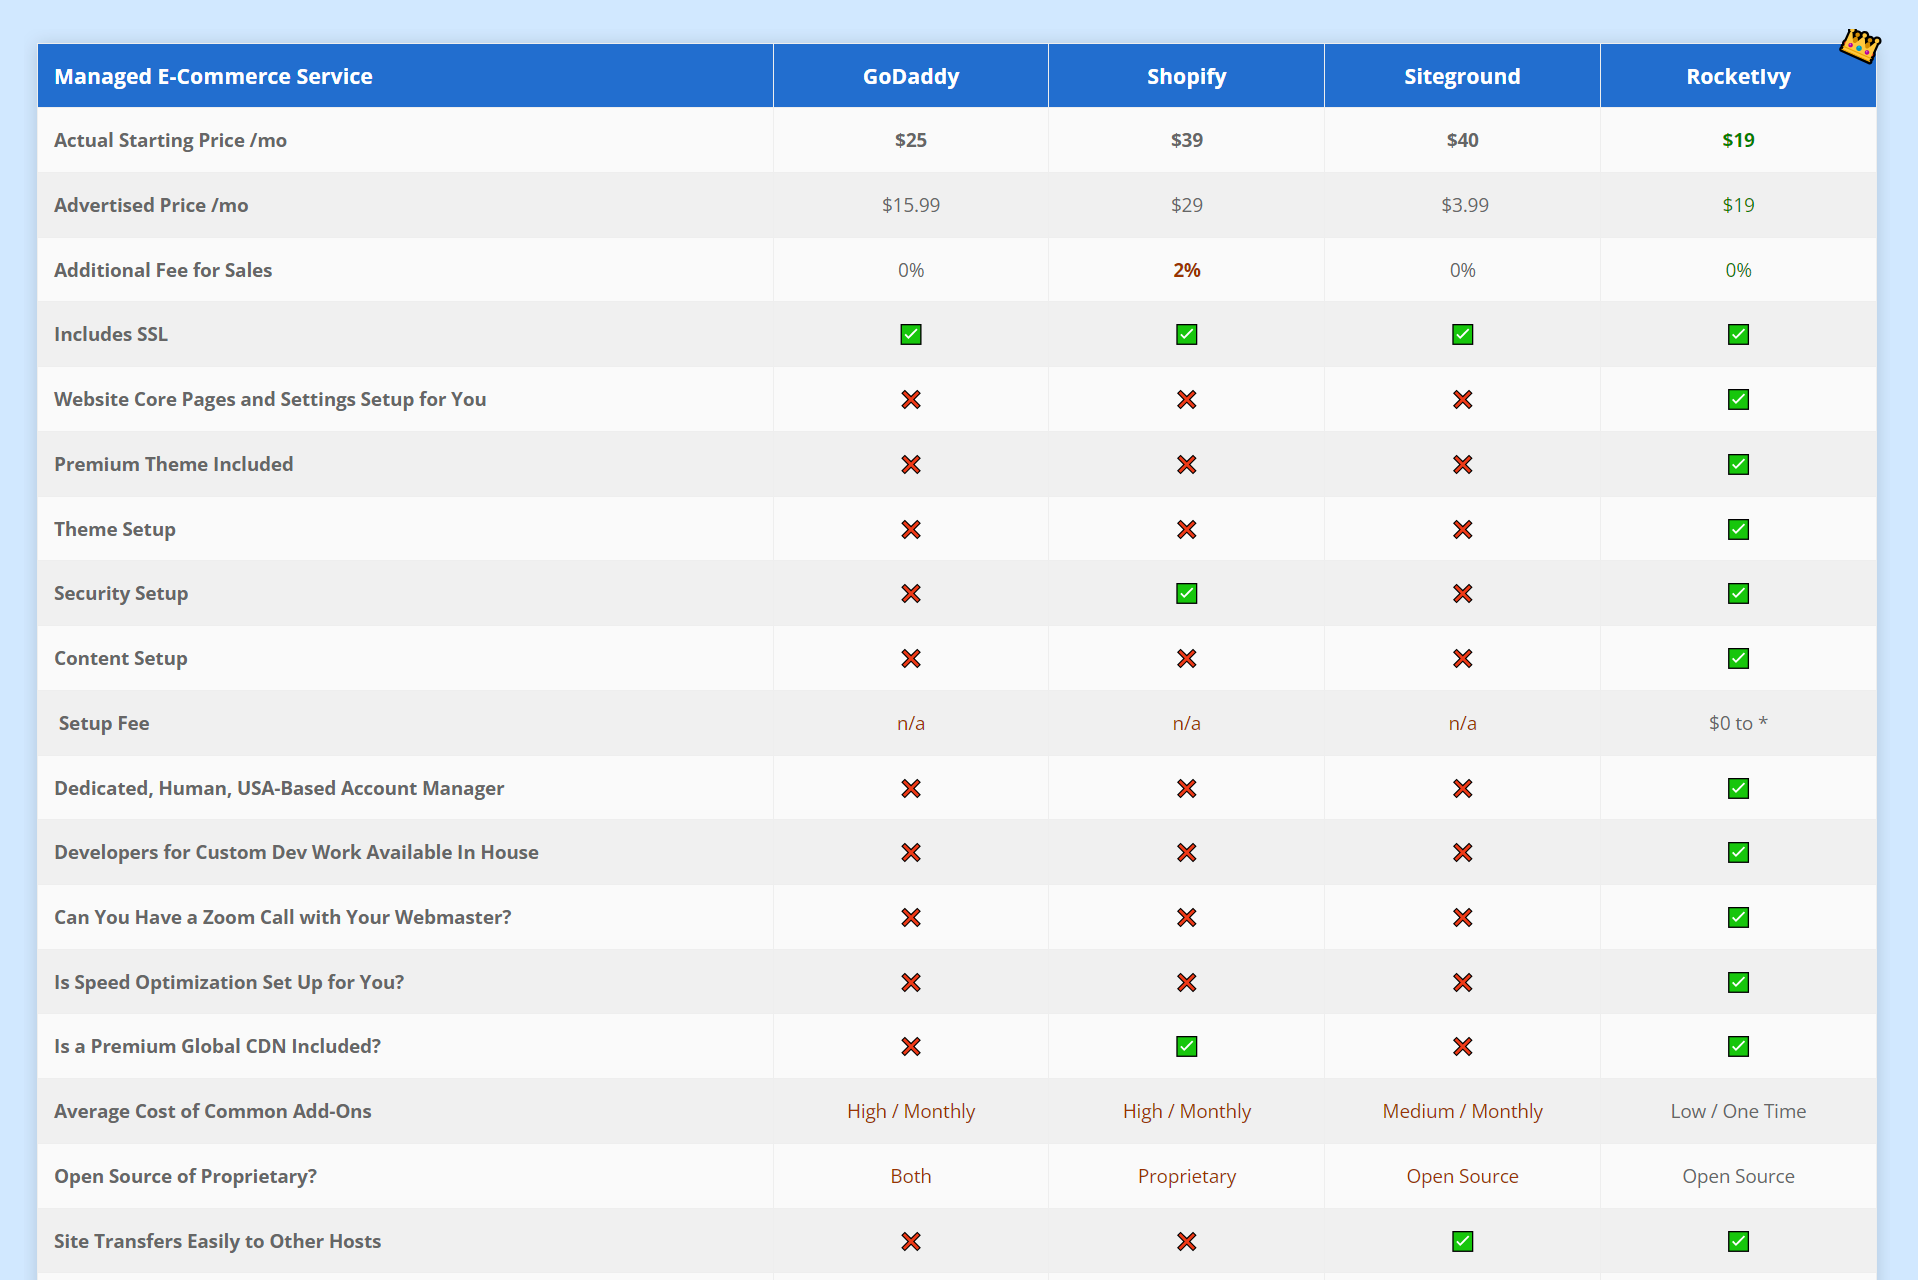Click Shopify's $39 actual starting price
This screenshot has width=1918, height=1280.
pos(1187,140)
